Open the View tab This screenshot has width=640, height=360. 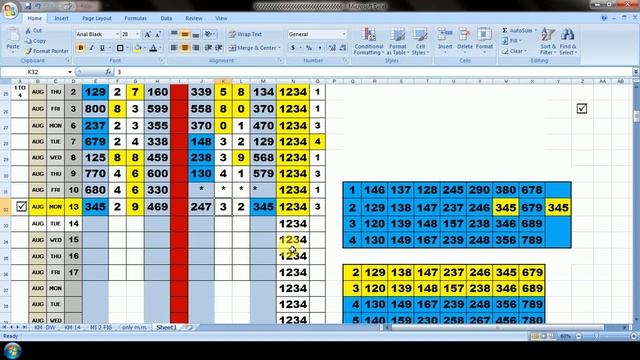pyautogui.click(x=221, y=18)
